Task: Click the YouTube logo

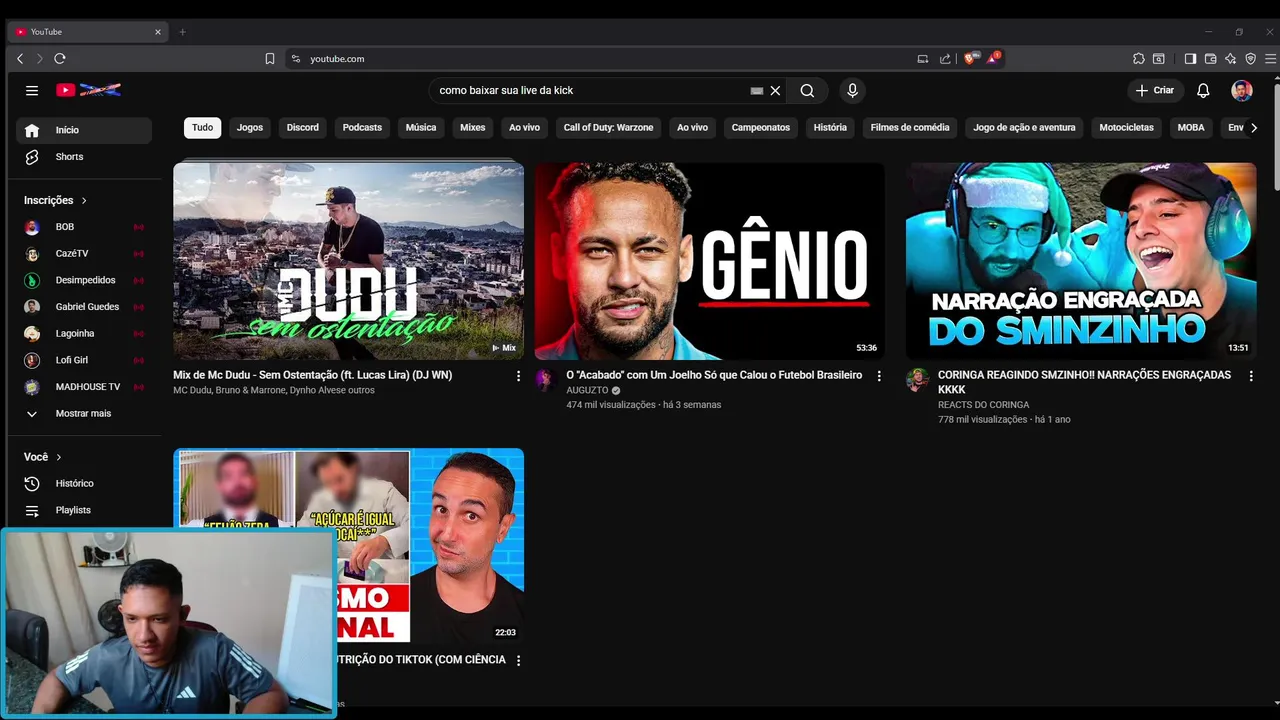Action: click(88, 90)
